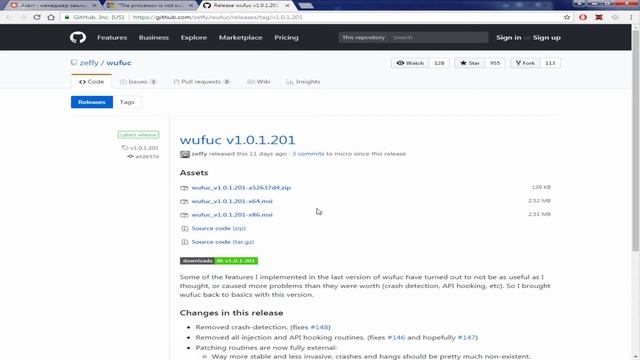Download wufuc_v1.0.1.201-a52637d4.zip
The width and height of the screenshot is (640, 360).
[x=241, y=188]
